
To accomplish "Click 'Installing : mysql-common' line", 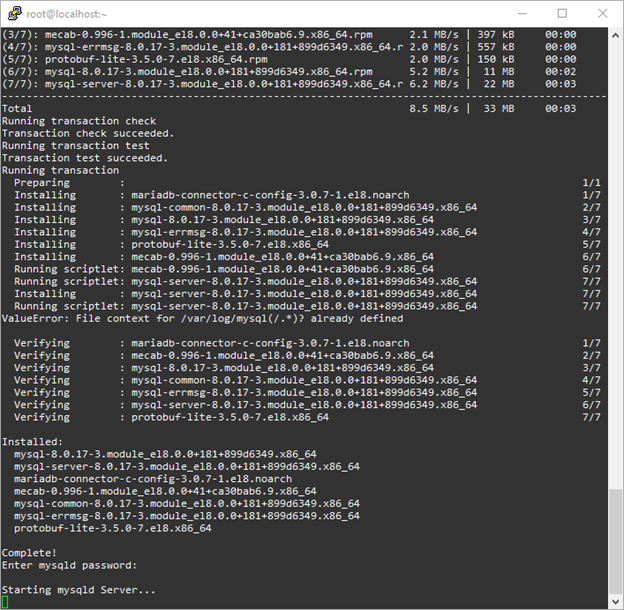I will point(307,208).
